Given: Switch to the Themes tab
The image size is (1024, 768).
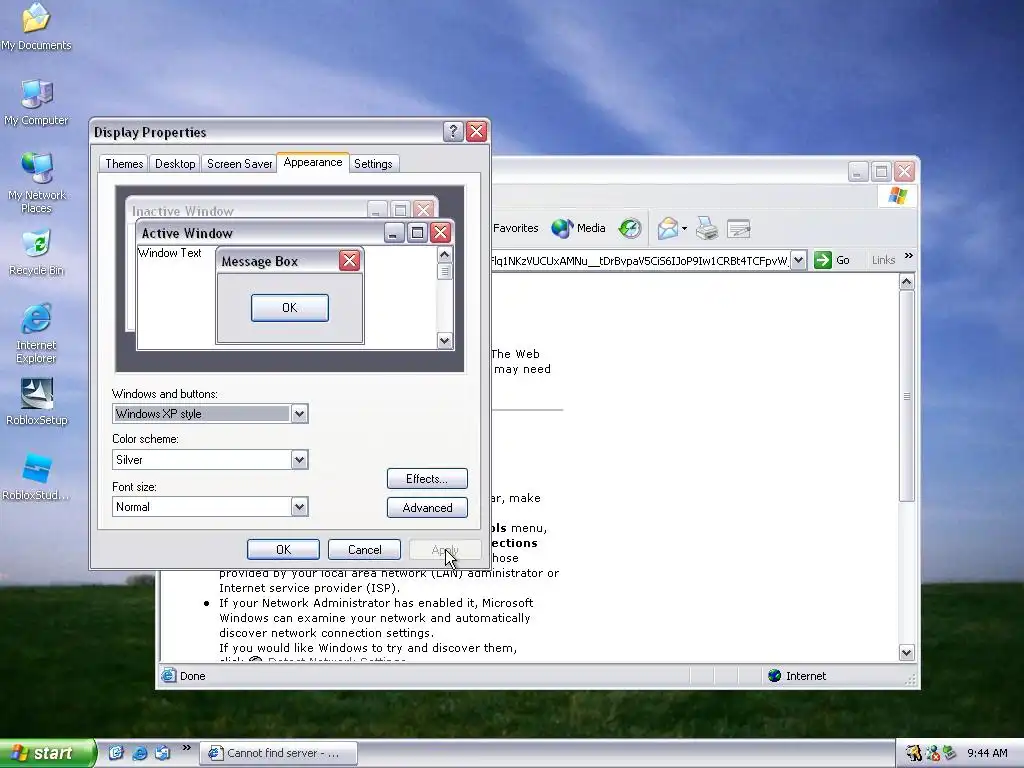Looking at the screenshot, I should 124,164.
